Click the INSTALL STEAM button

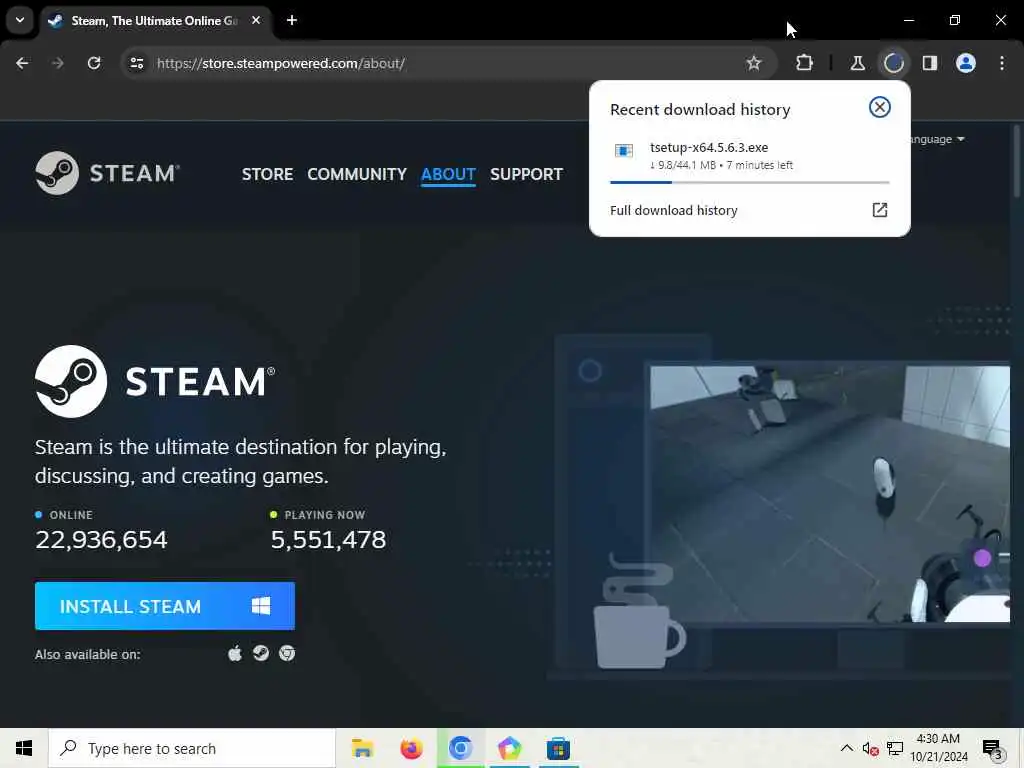(x=165, y=606)
